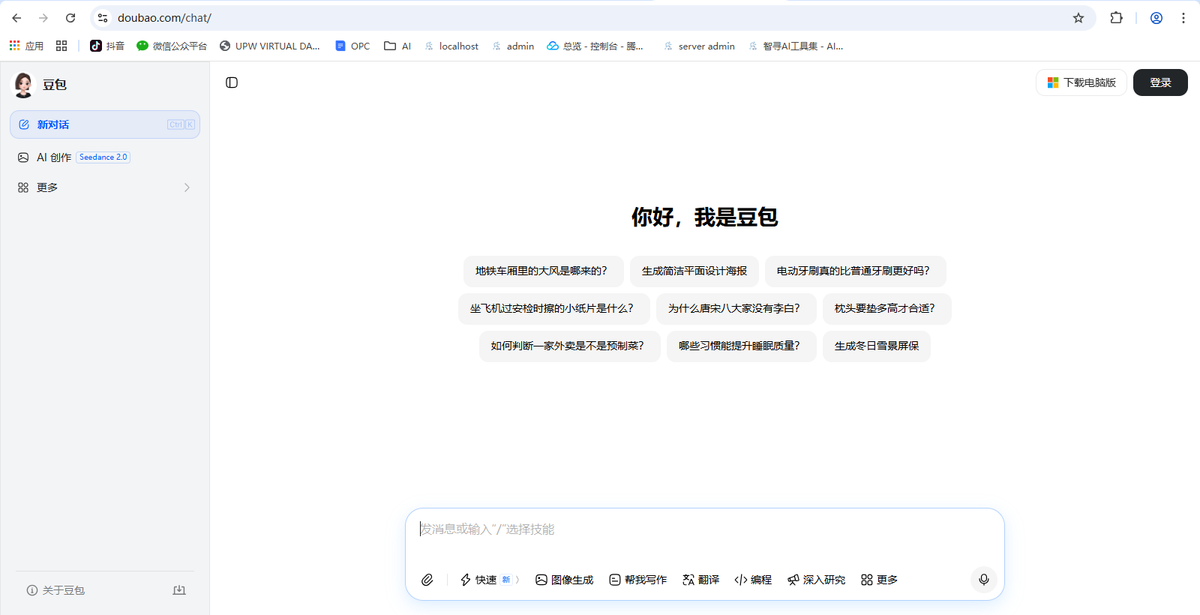Open the 微信公众平台 bookmark
The image size is (1200, 615).
coord(178,45)
